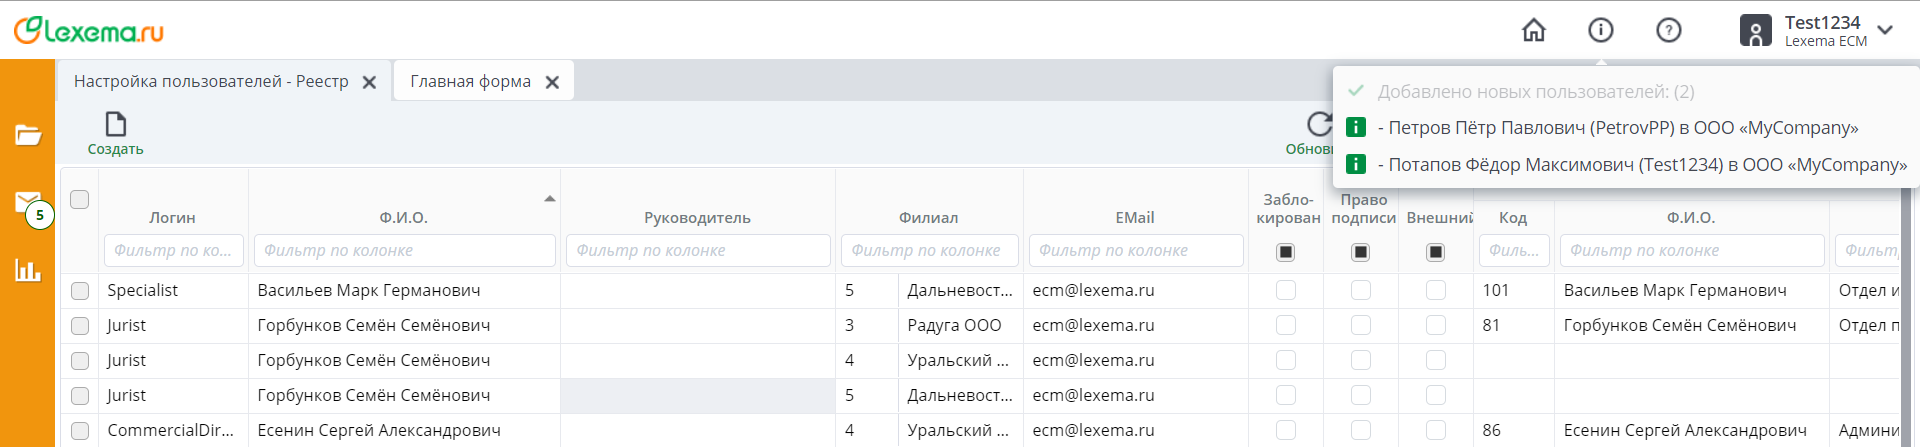Expand the Test1234 user menu
The image size is (1920, 447).
pos(1885,30)
